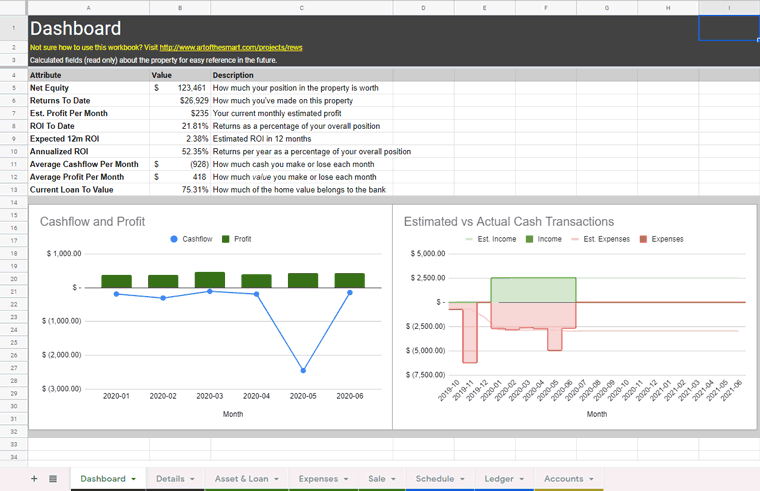Select the Est. Profit Per Month cell

[89, 113]
